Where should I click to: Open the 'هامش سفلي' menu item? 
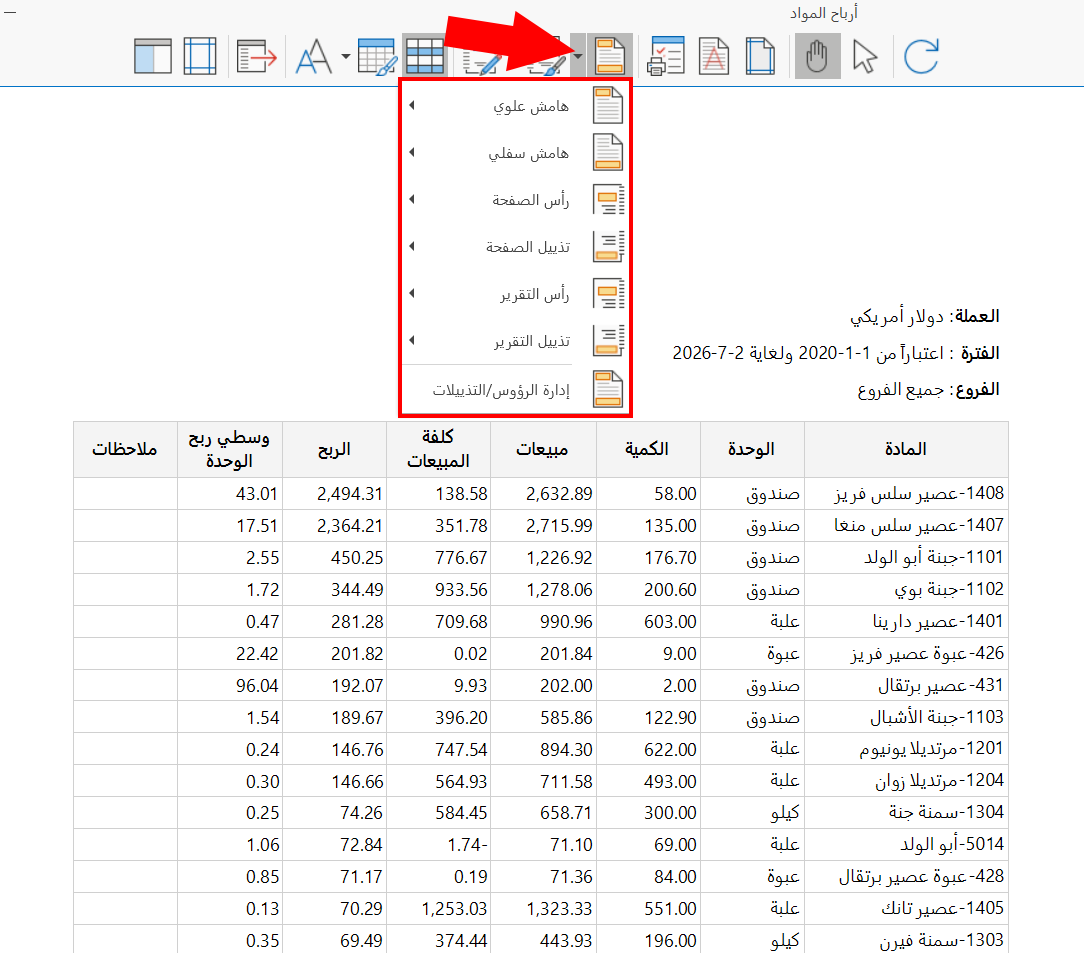coord(516,153)
